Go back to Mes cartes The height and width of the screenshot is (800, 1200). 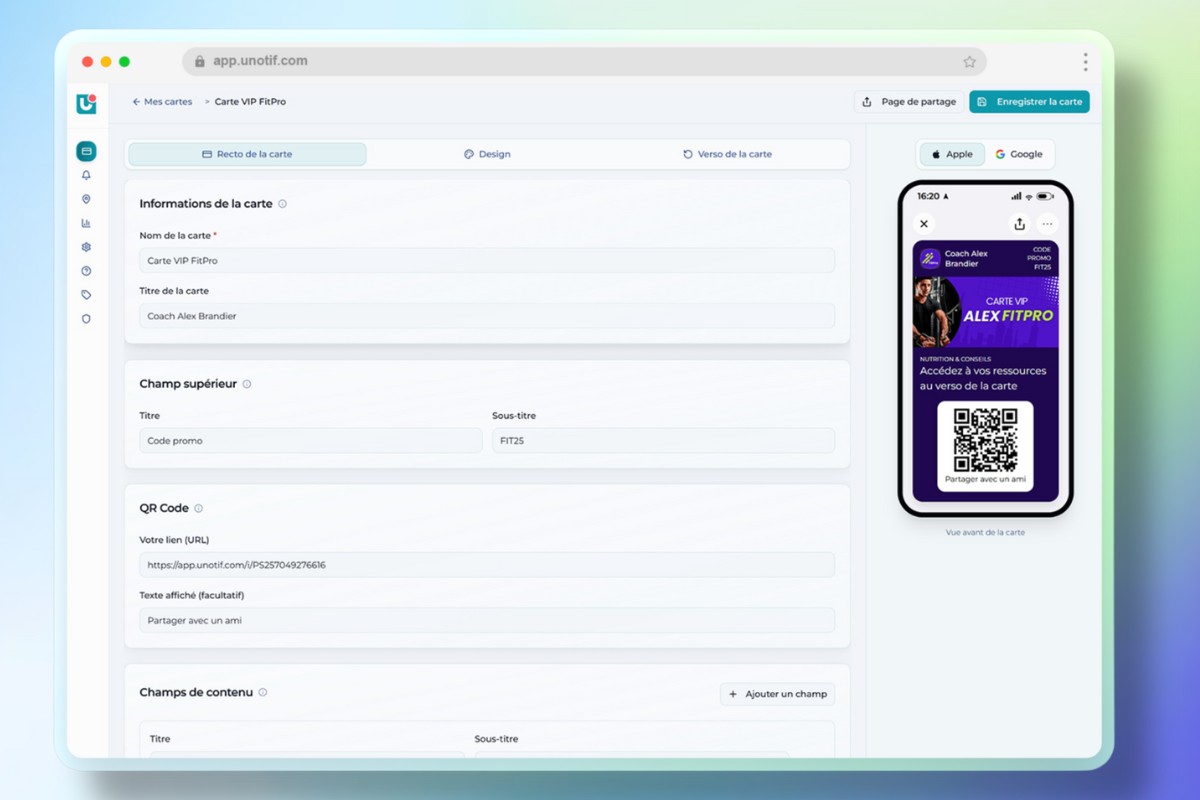point(162,102)
